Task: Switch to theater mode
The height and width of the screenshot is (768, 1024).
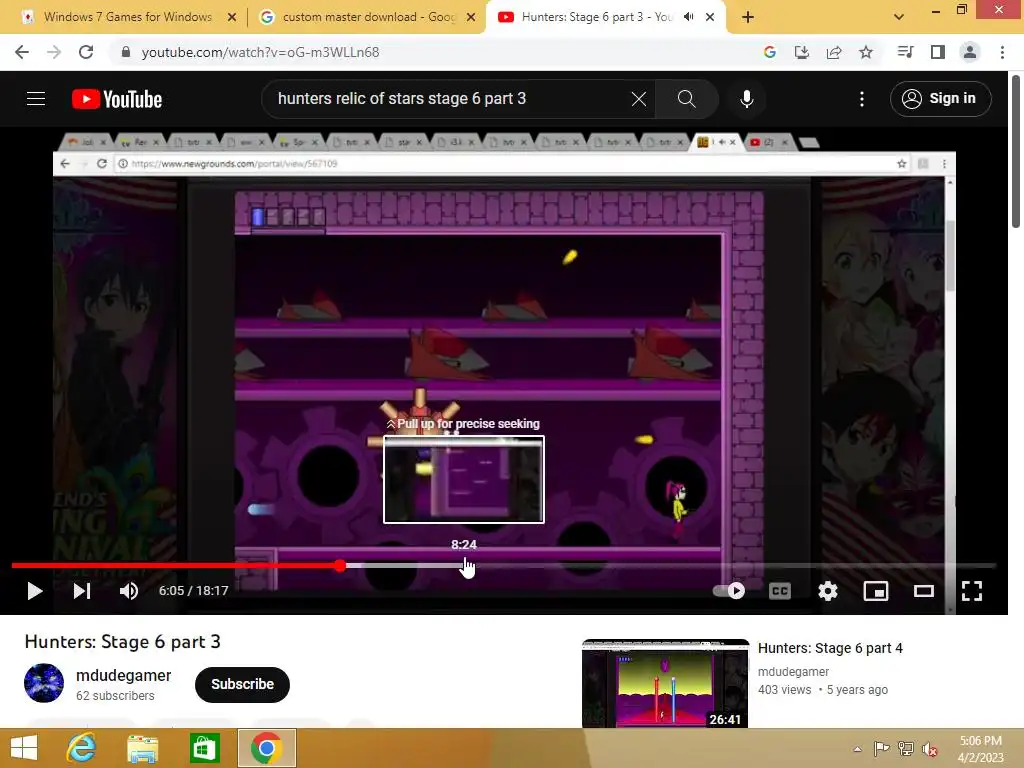Action: tap(923, 591)
